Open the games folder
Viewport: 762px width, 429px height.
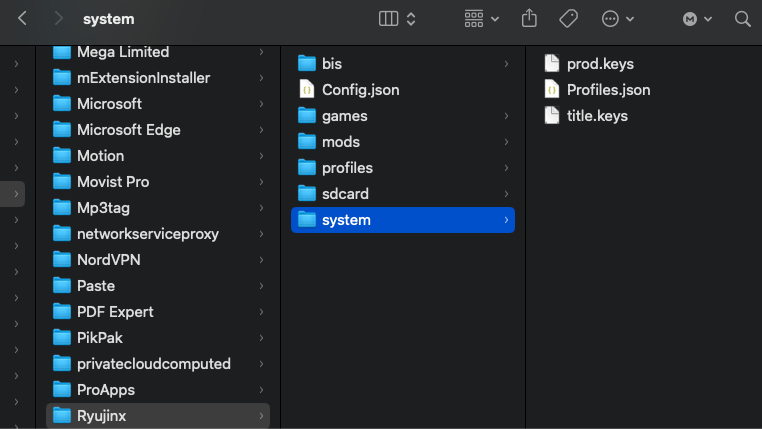coord(345,116)
